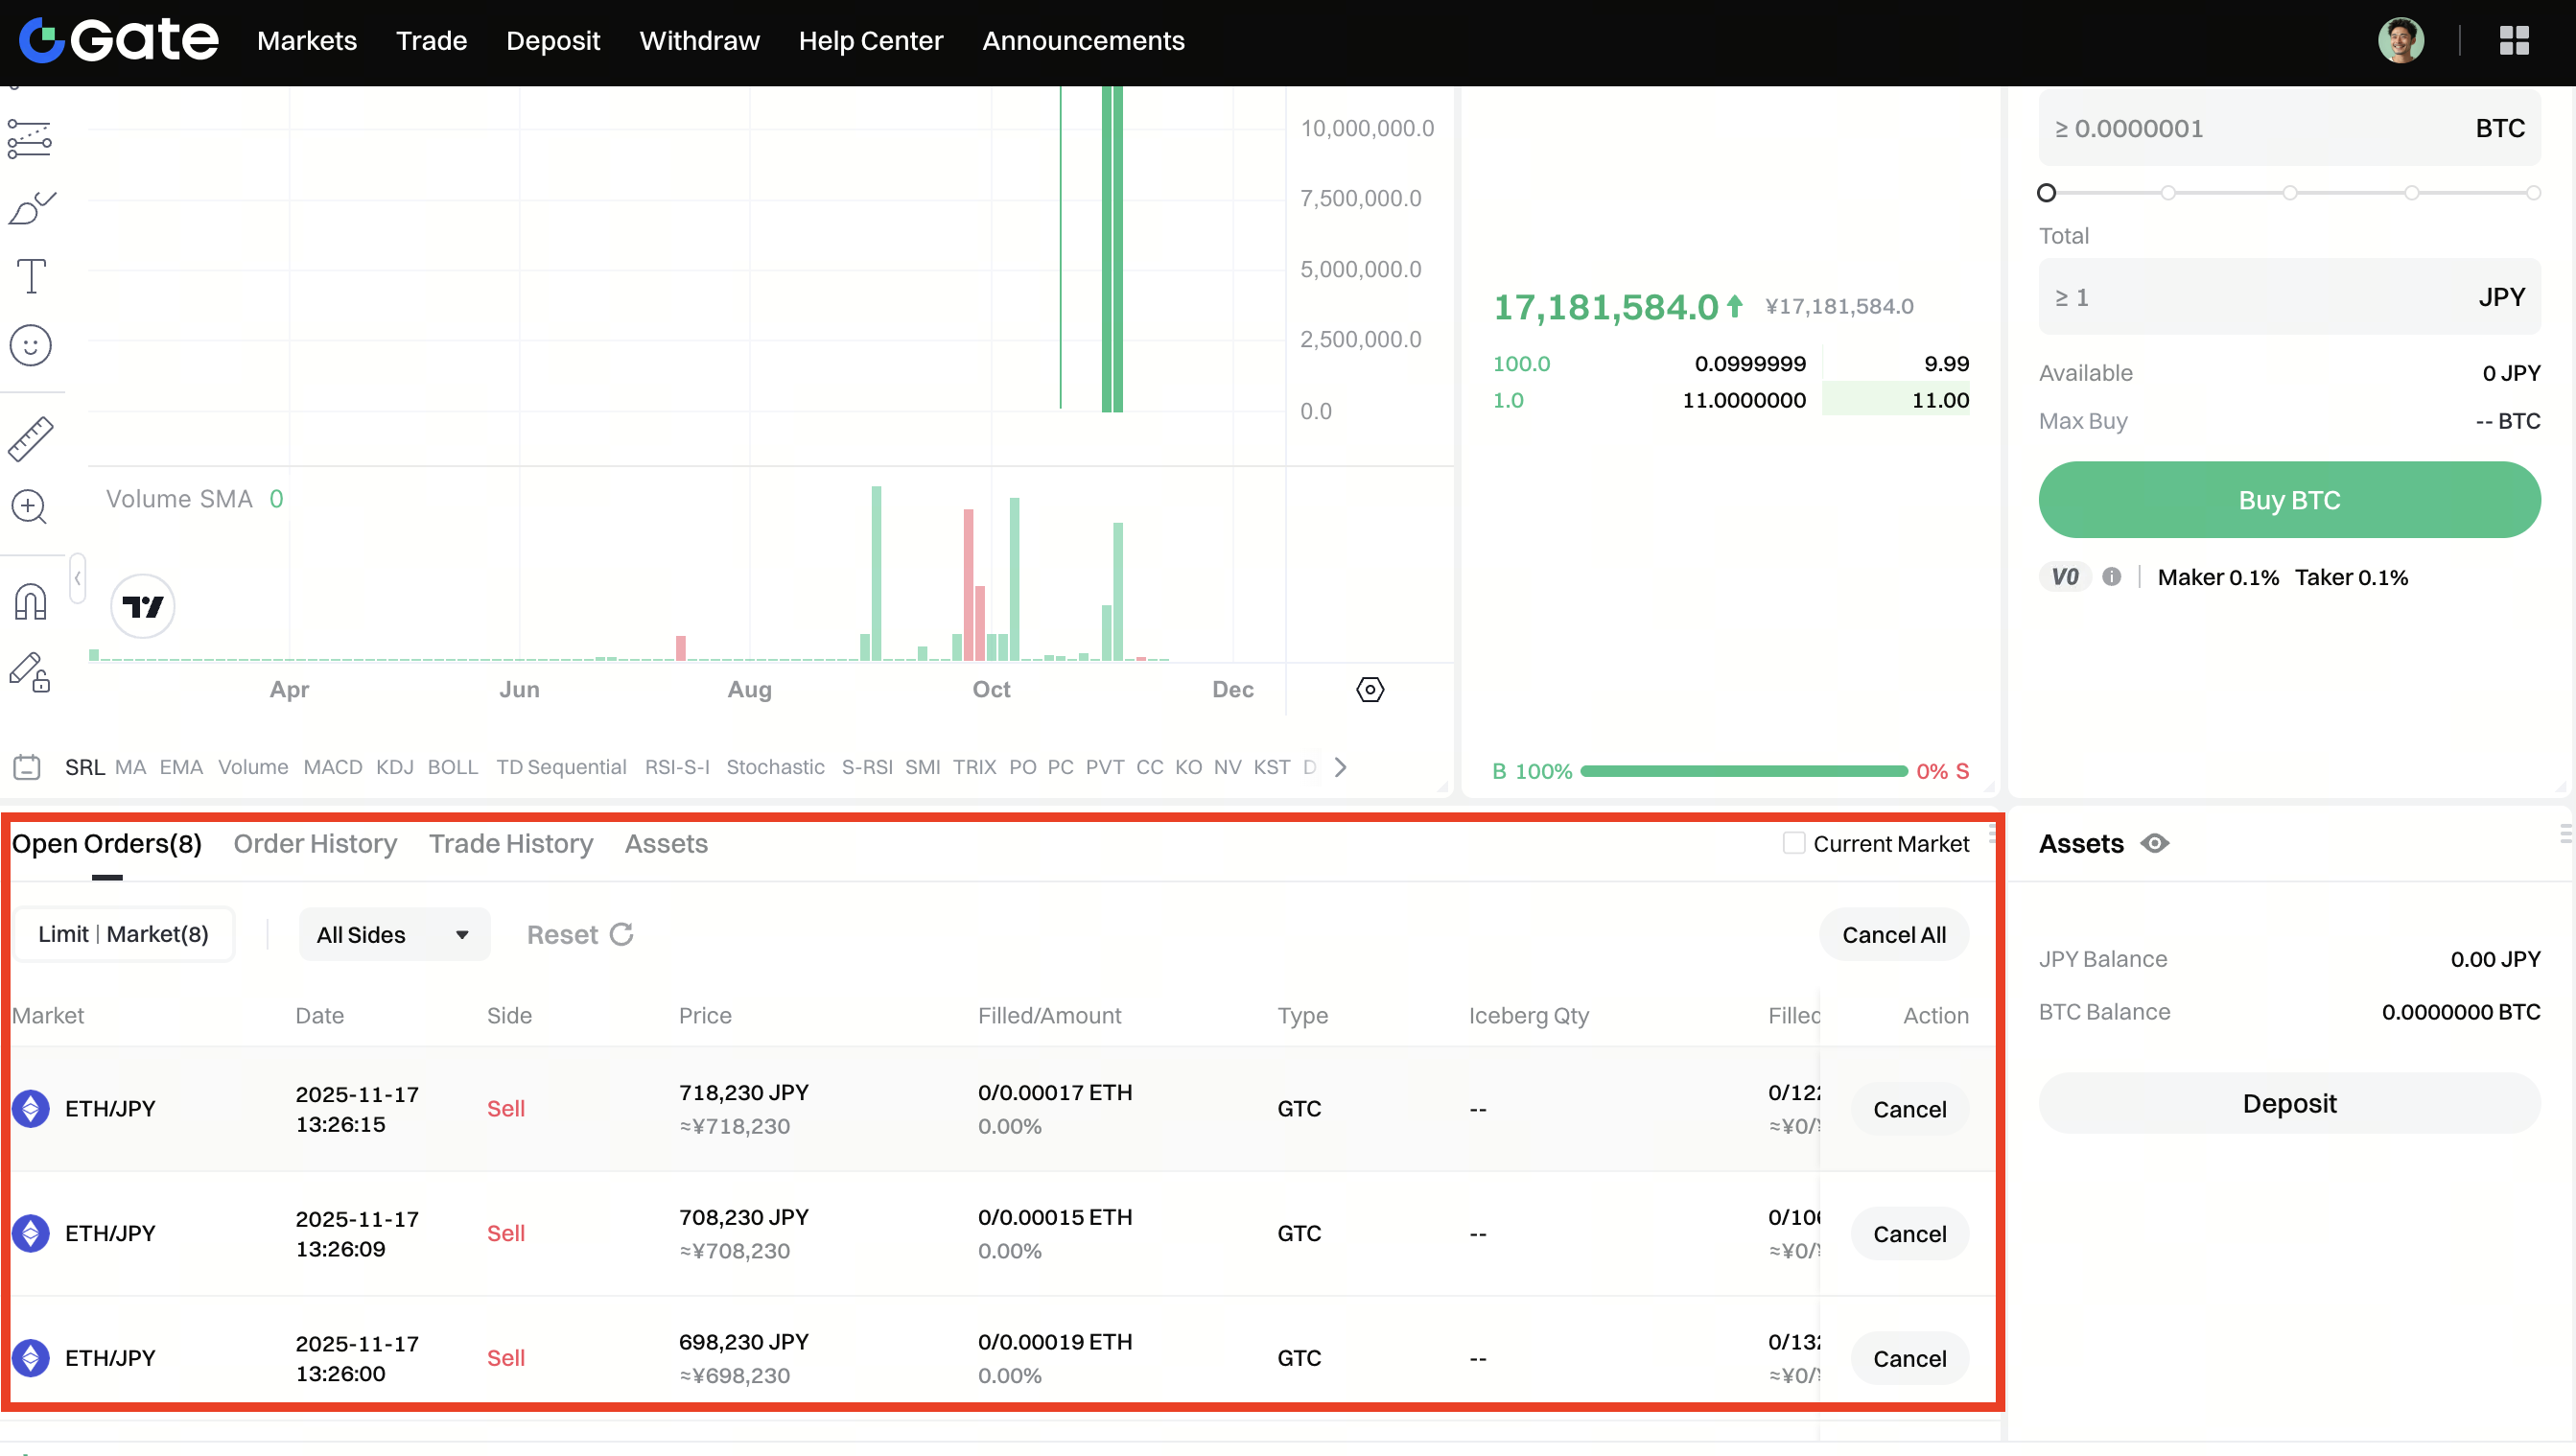Toggle the magnet snap mode icon

coord(30,602)
